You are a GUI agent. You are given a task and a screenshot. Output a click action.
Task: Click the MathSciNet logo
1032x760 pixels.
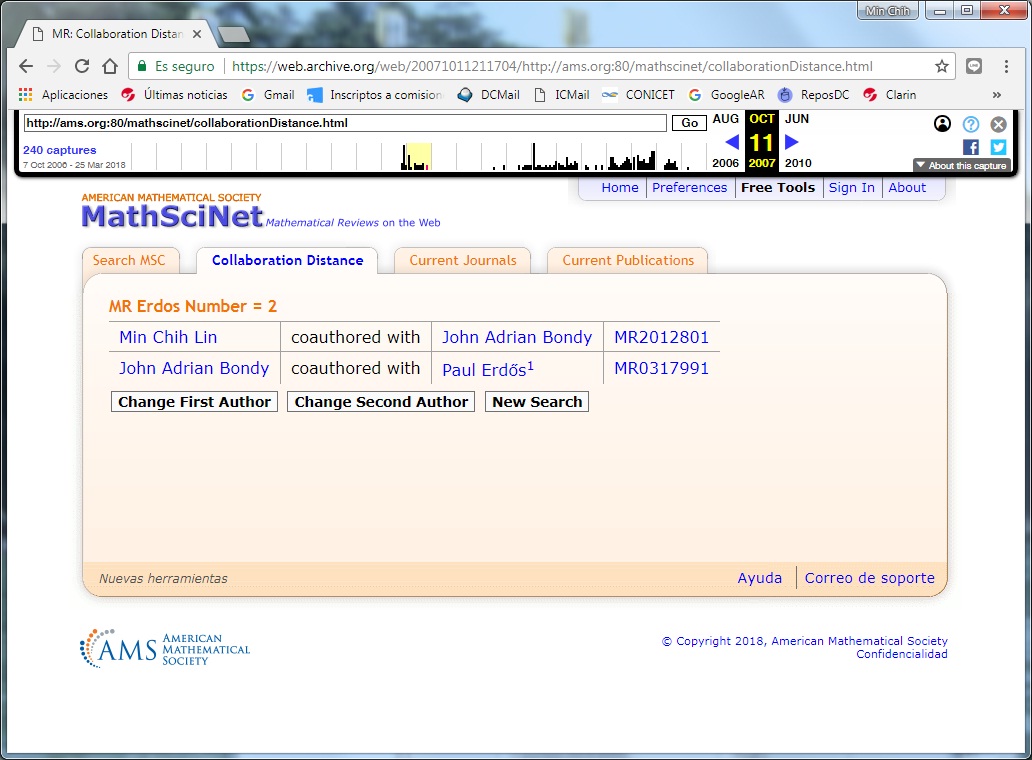click(x=172, y=216)
